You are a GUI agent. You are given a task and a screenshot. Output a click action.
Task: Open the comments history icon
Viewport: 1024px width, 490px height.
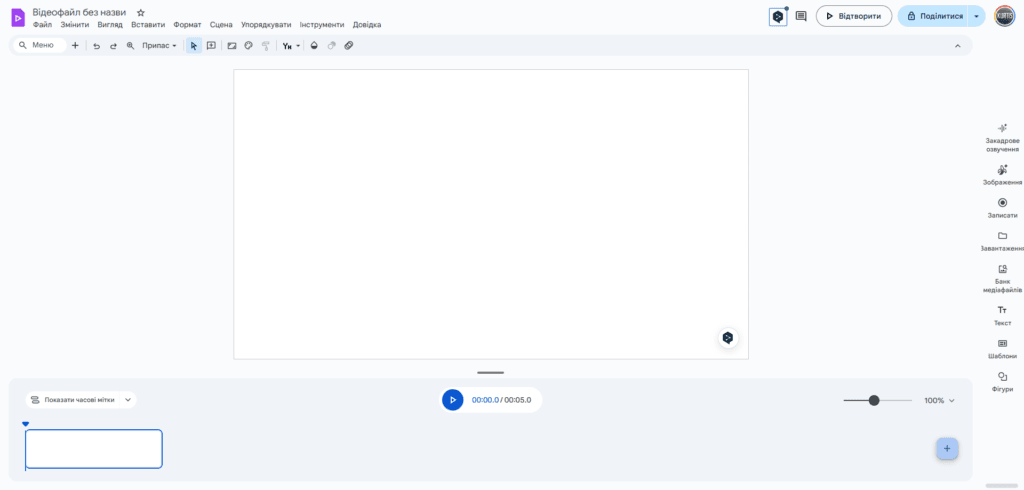tap(801, 16)
